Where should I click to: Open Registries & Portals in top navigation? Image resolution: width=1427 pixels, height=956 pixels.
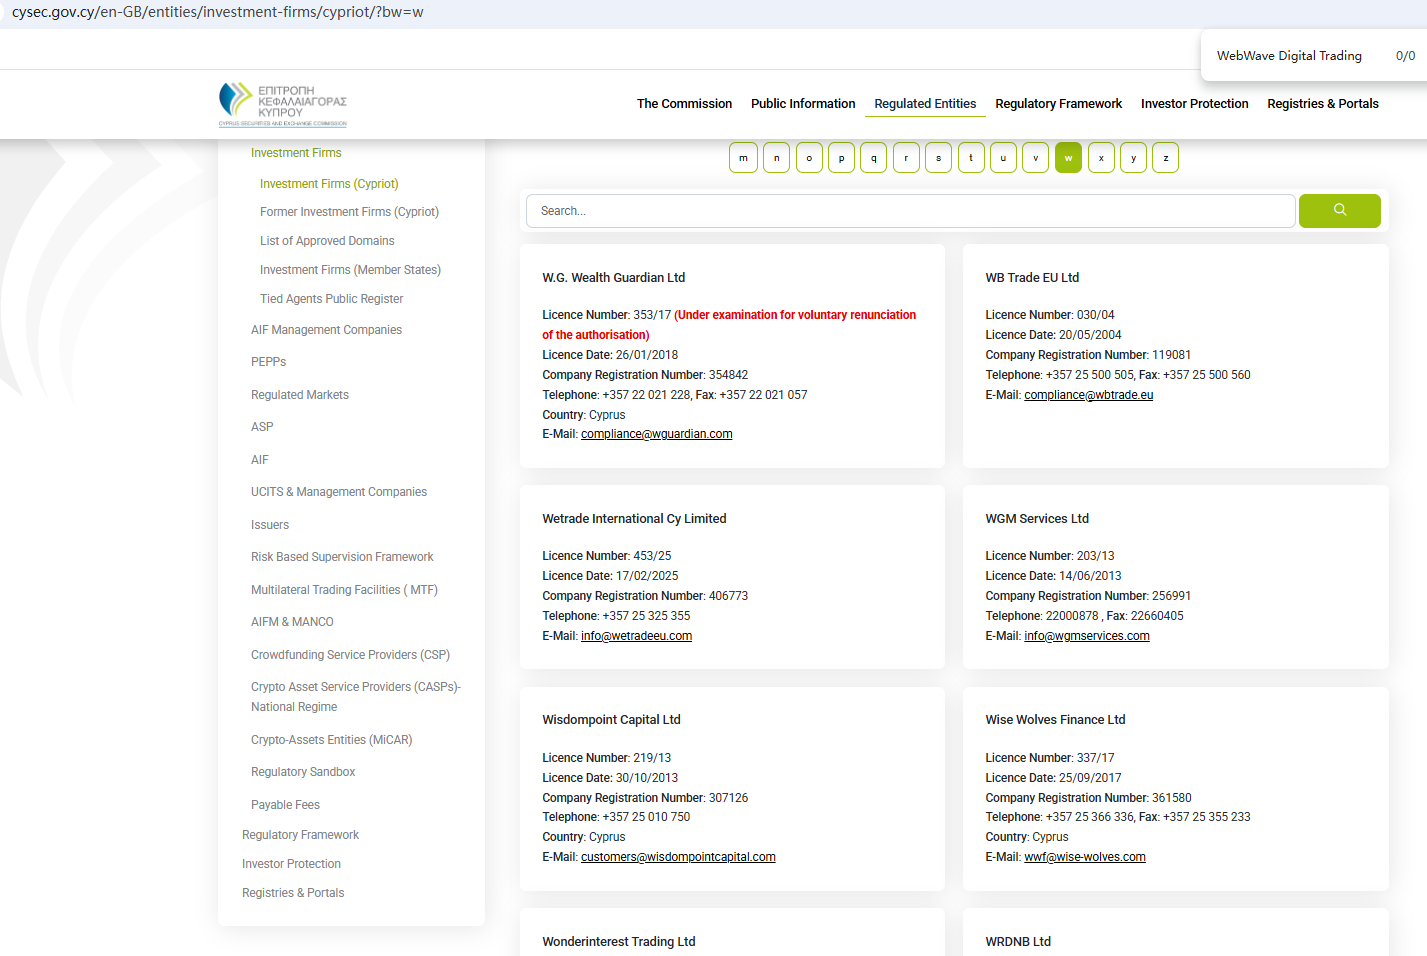1322,104
